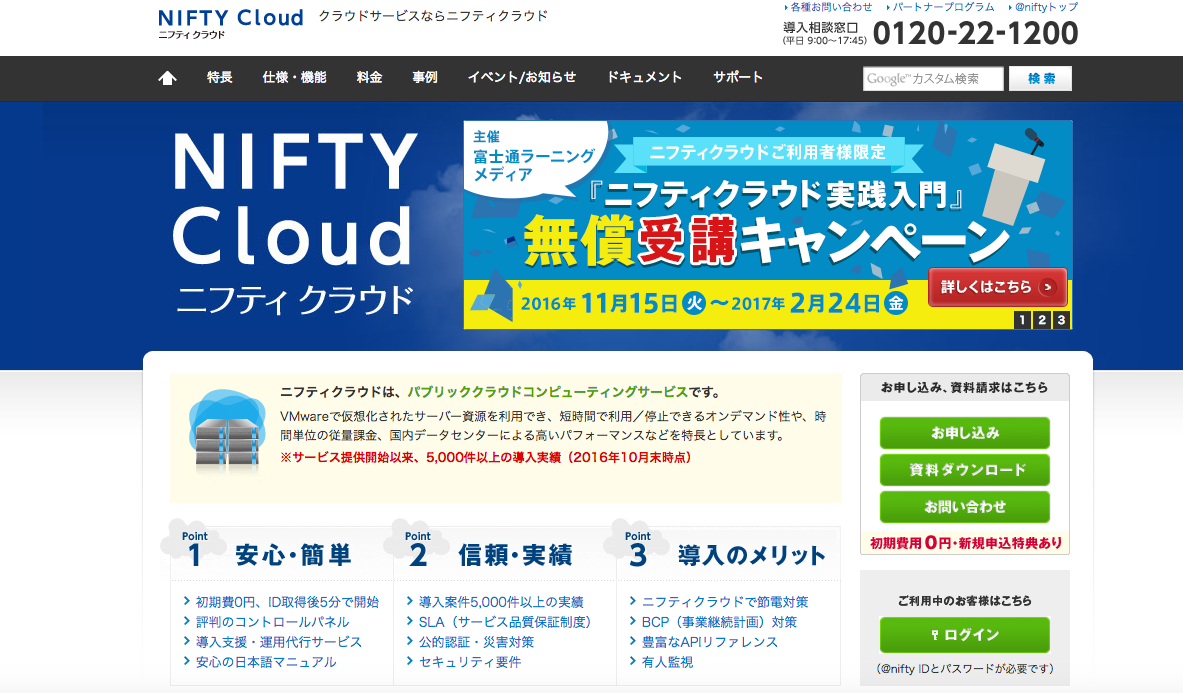Open SLA(サービス品質保証制度) link
Screen dimensions: 1183x693
coord(505,622)
